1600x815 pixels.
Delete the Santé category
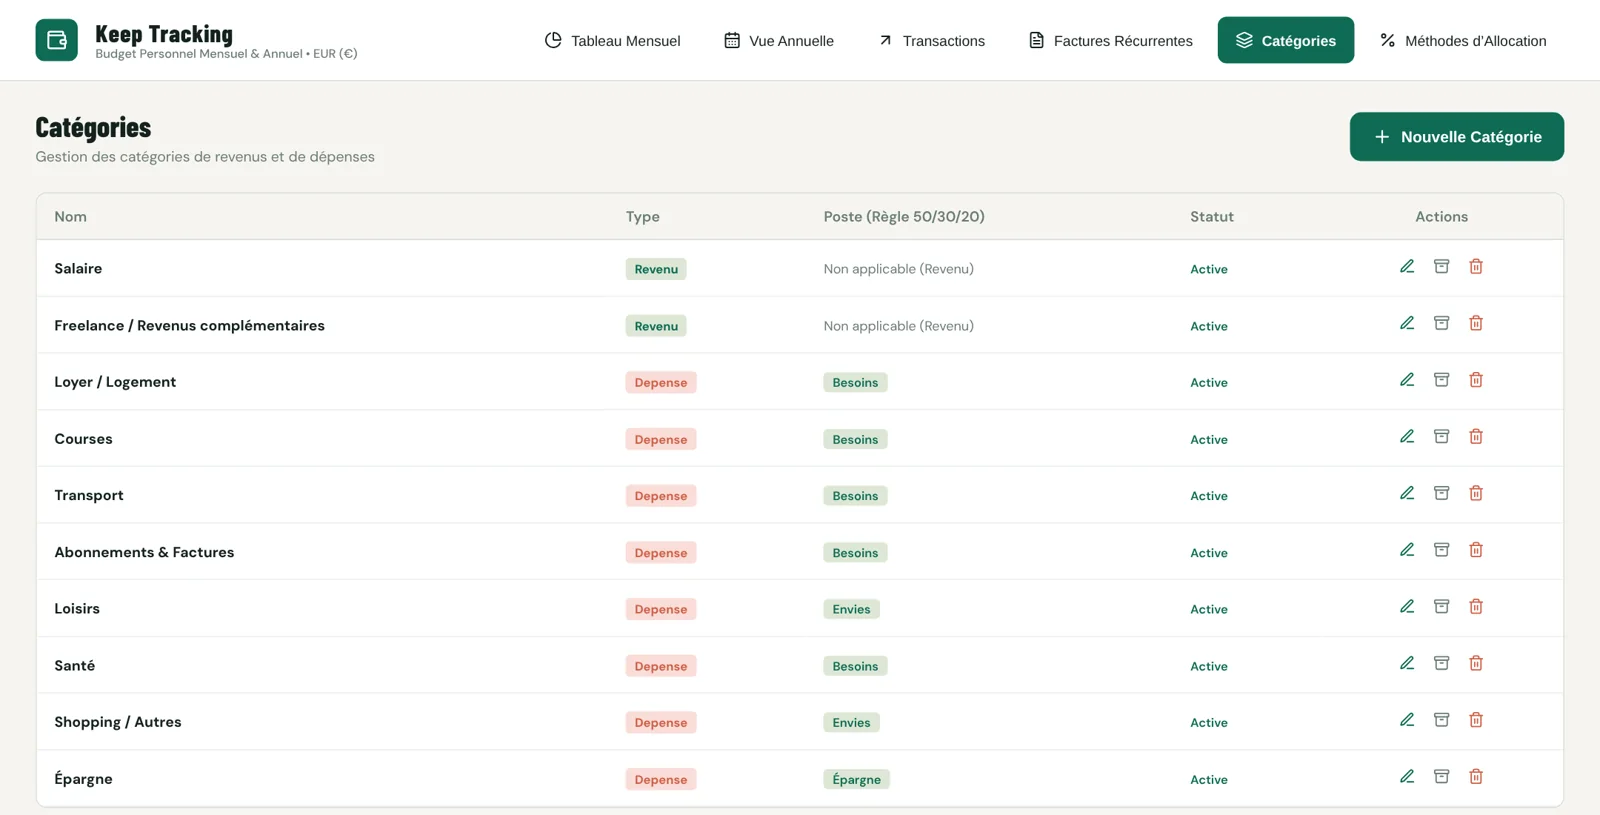pyautogui.click(x=1476, y=663)
